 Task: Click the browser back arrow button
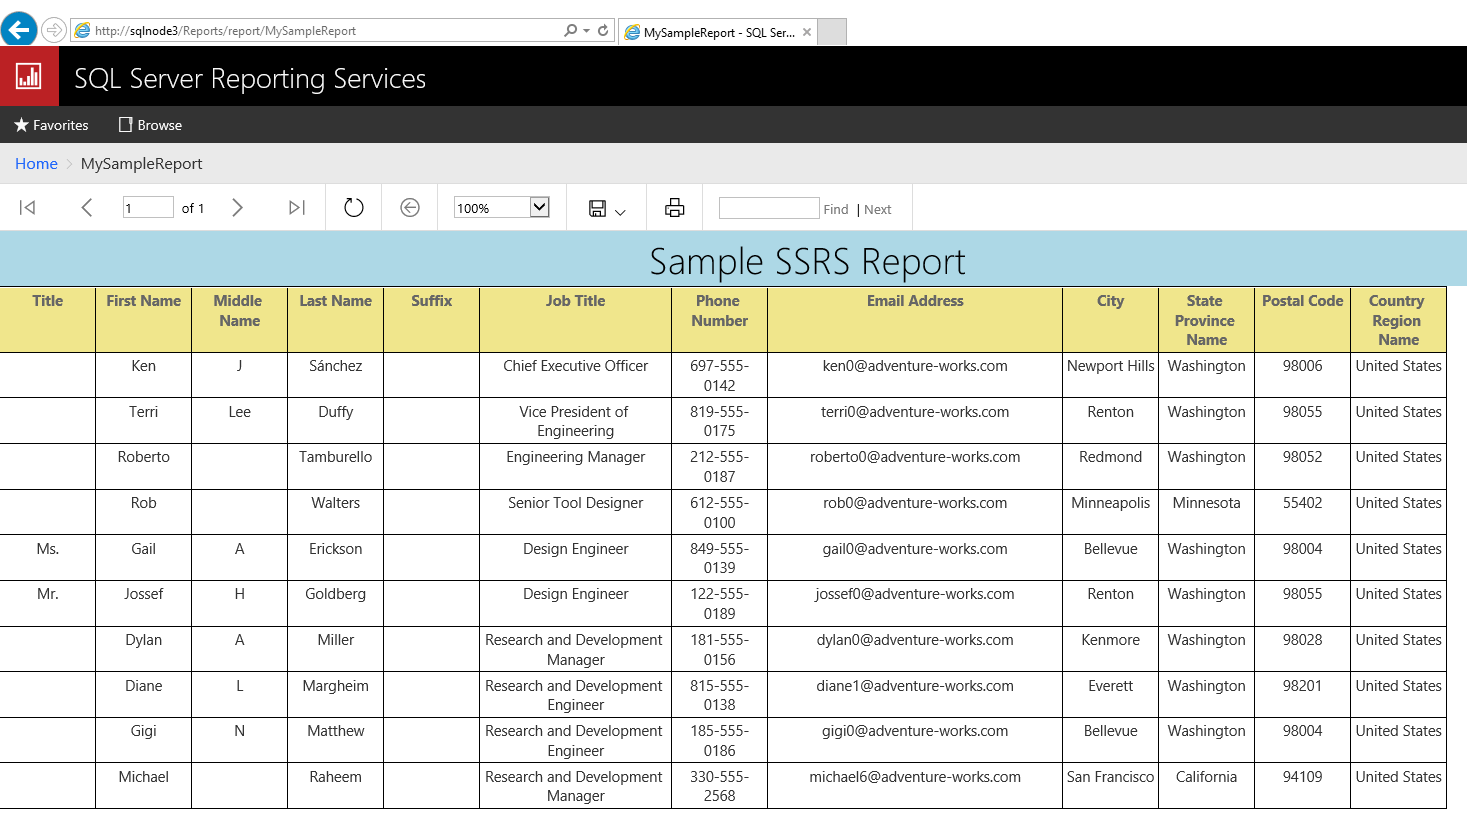(19, 30)
